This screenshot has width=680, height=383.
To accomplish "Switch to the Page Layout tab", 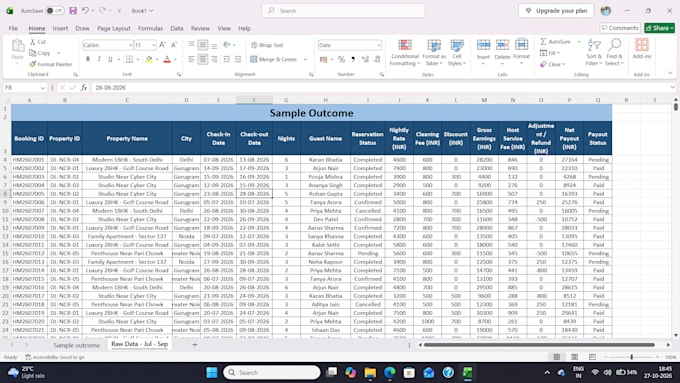I will click(114, 28).
